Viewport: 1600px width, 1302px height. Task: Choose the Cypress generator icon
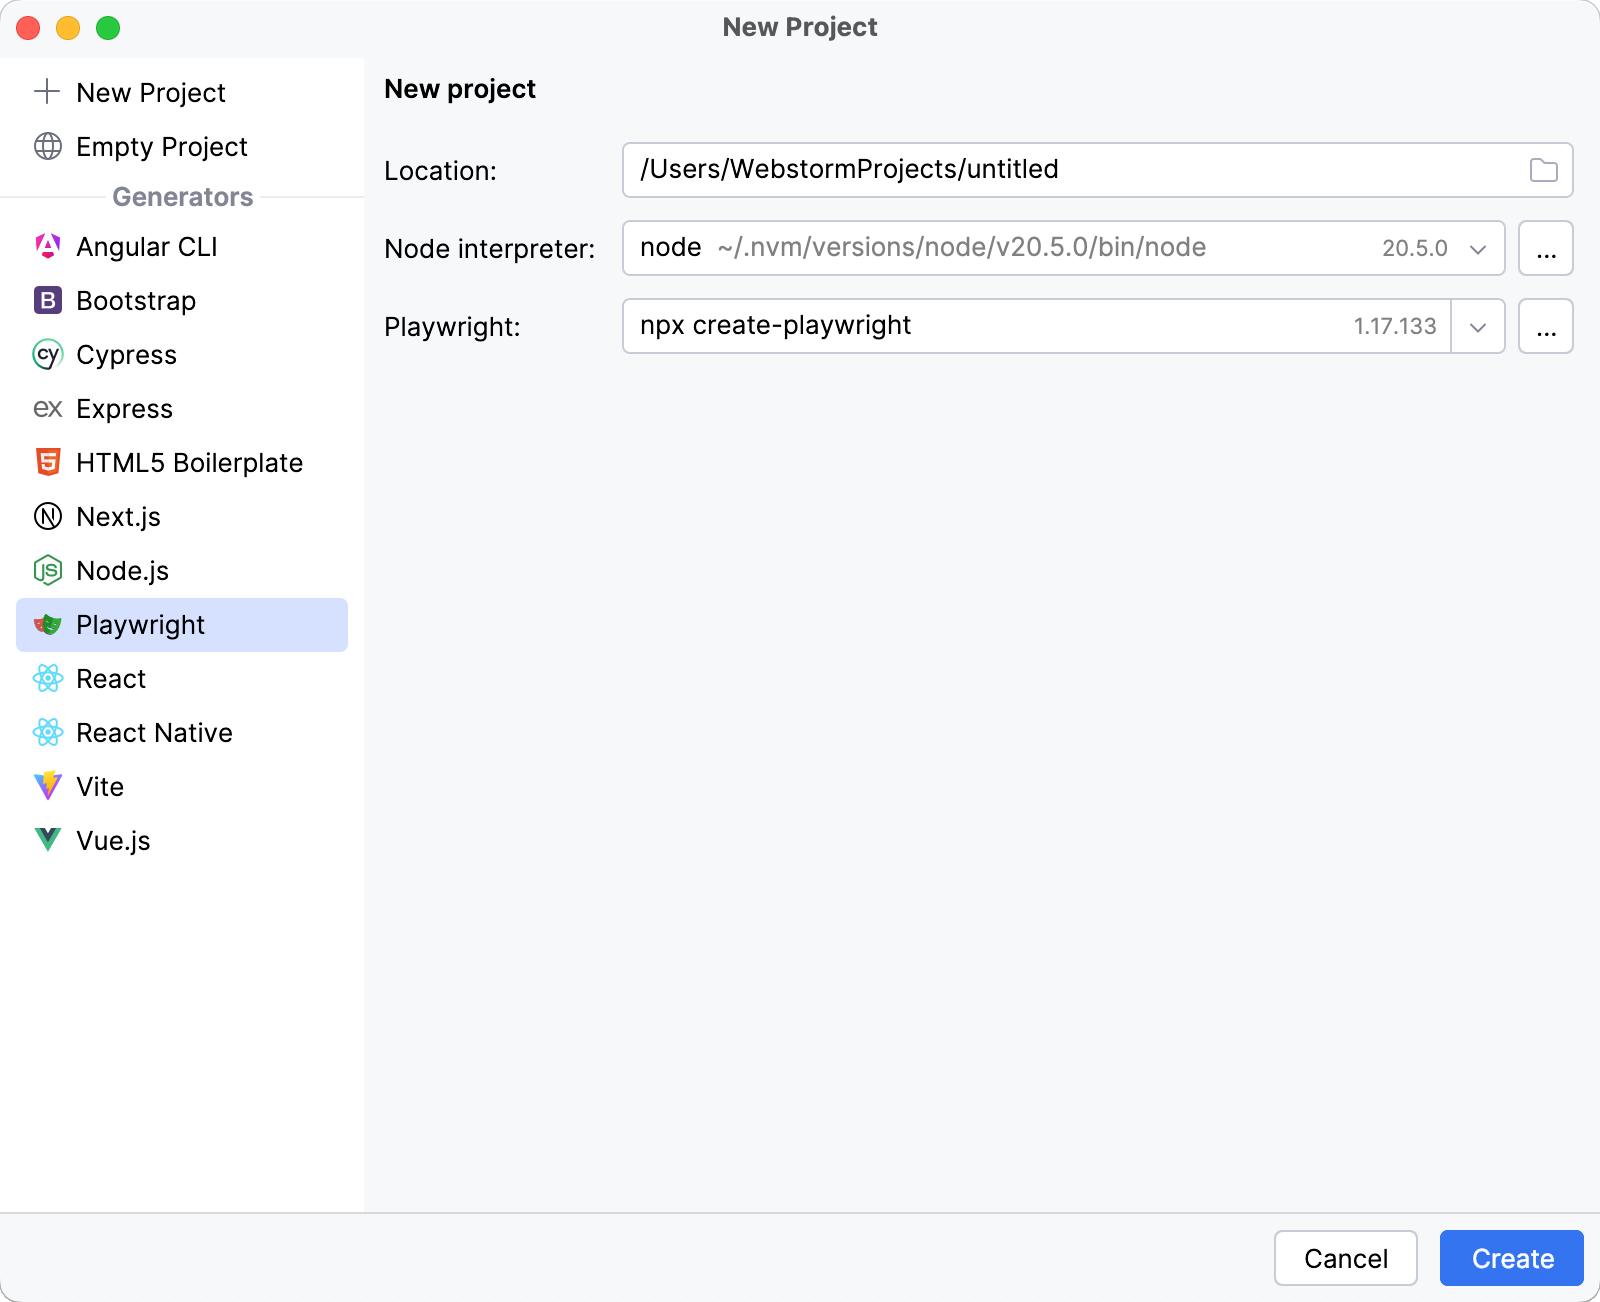click(48, 355)
